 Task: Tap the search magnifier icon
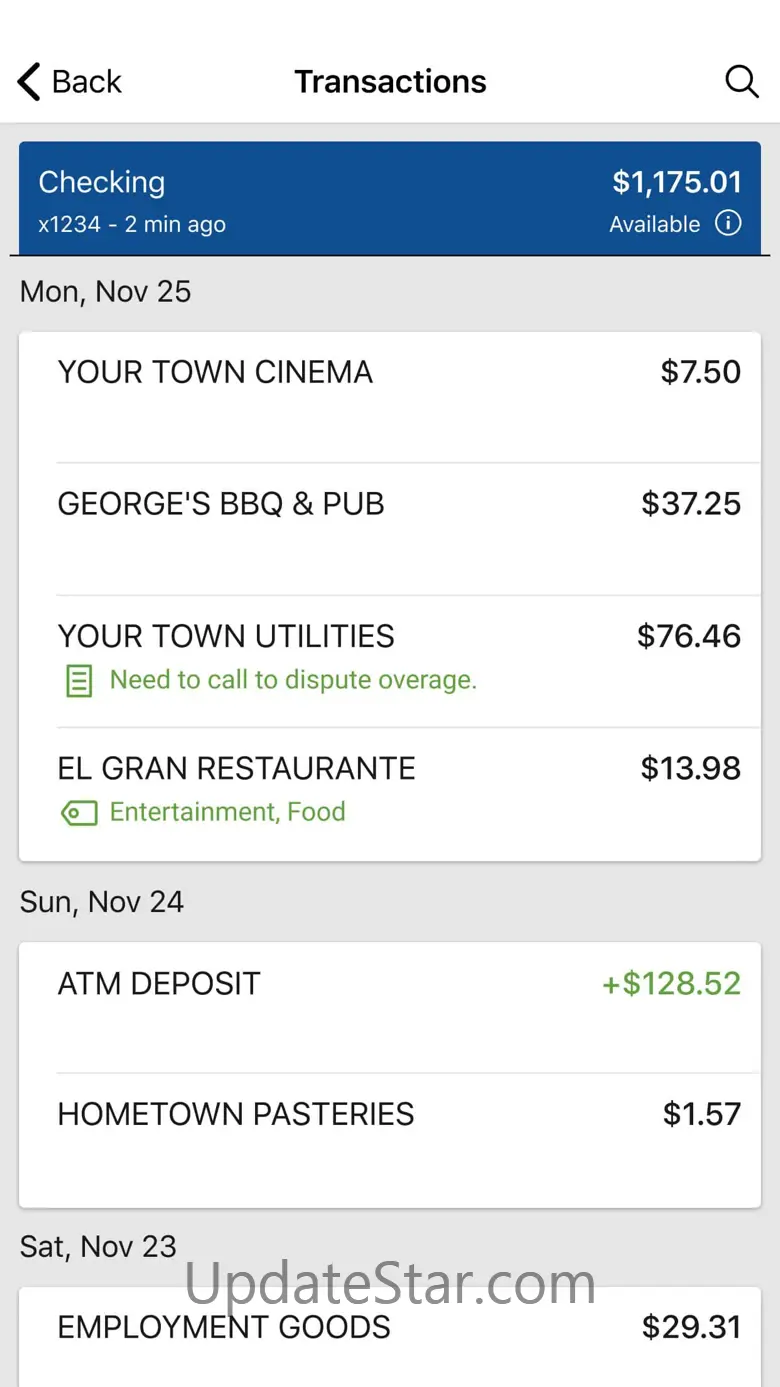click(741, 81)
